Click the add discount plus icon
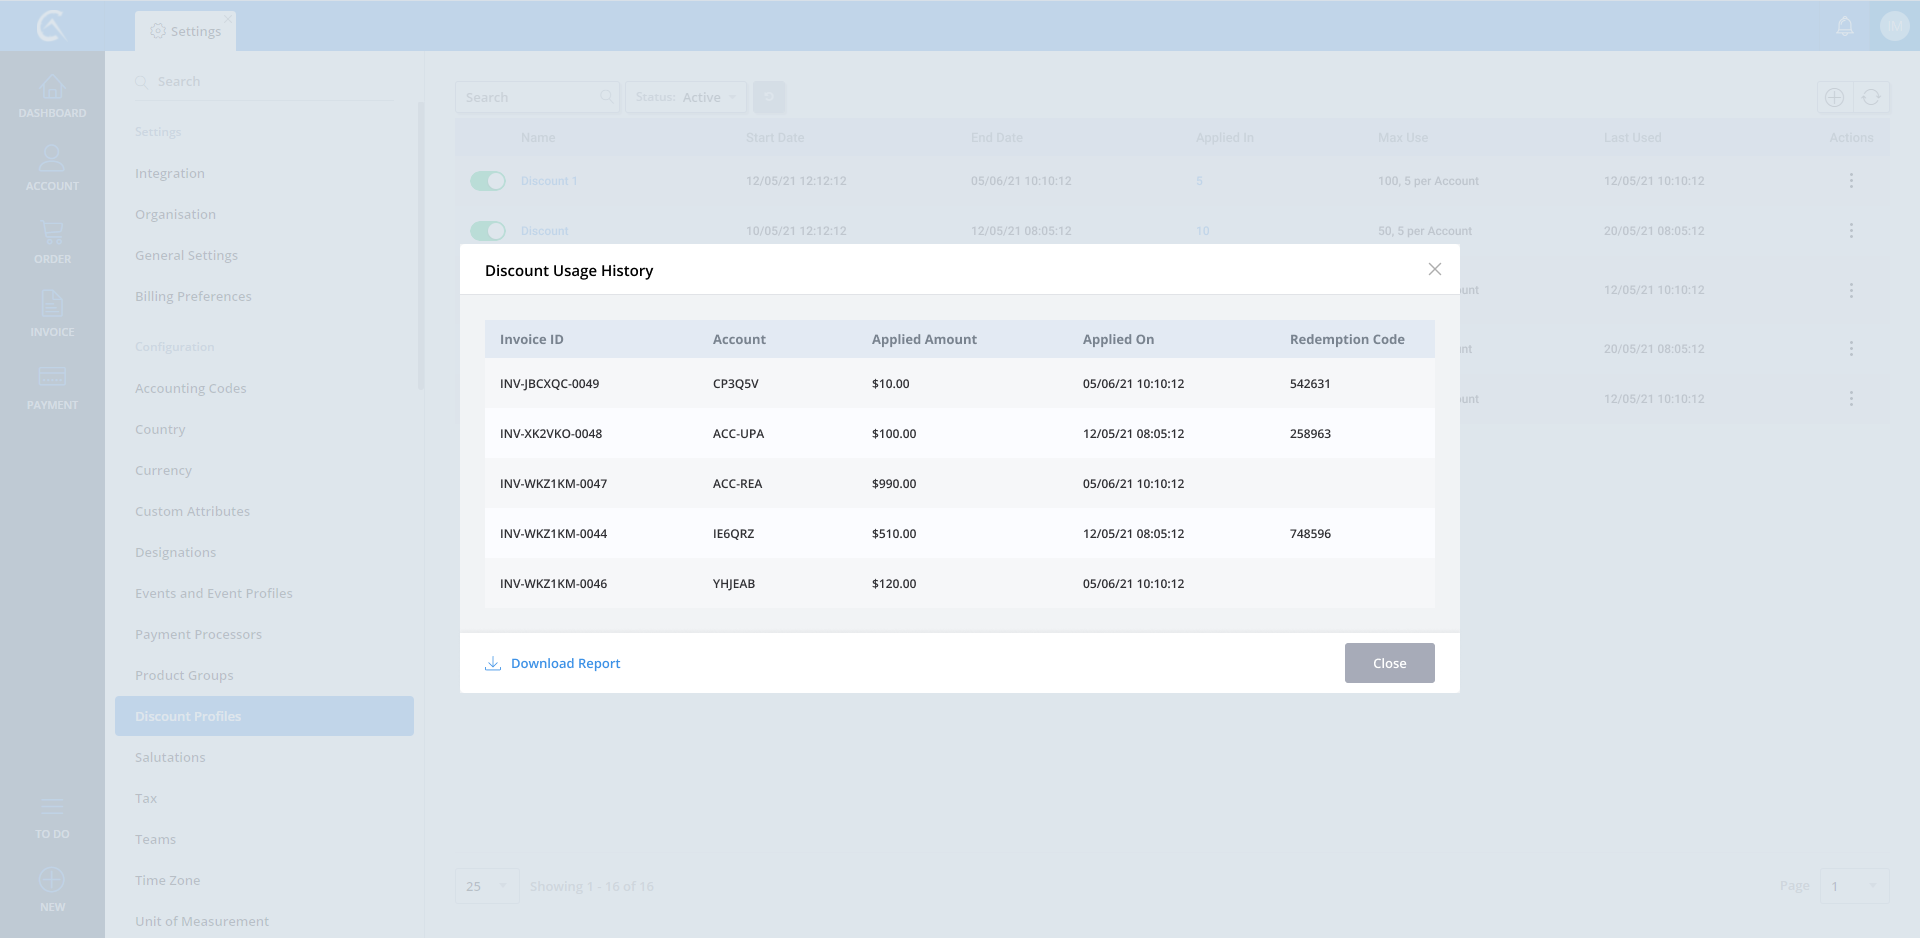This screenshot has width=1920, height=938. [x=1834, y=97]
